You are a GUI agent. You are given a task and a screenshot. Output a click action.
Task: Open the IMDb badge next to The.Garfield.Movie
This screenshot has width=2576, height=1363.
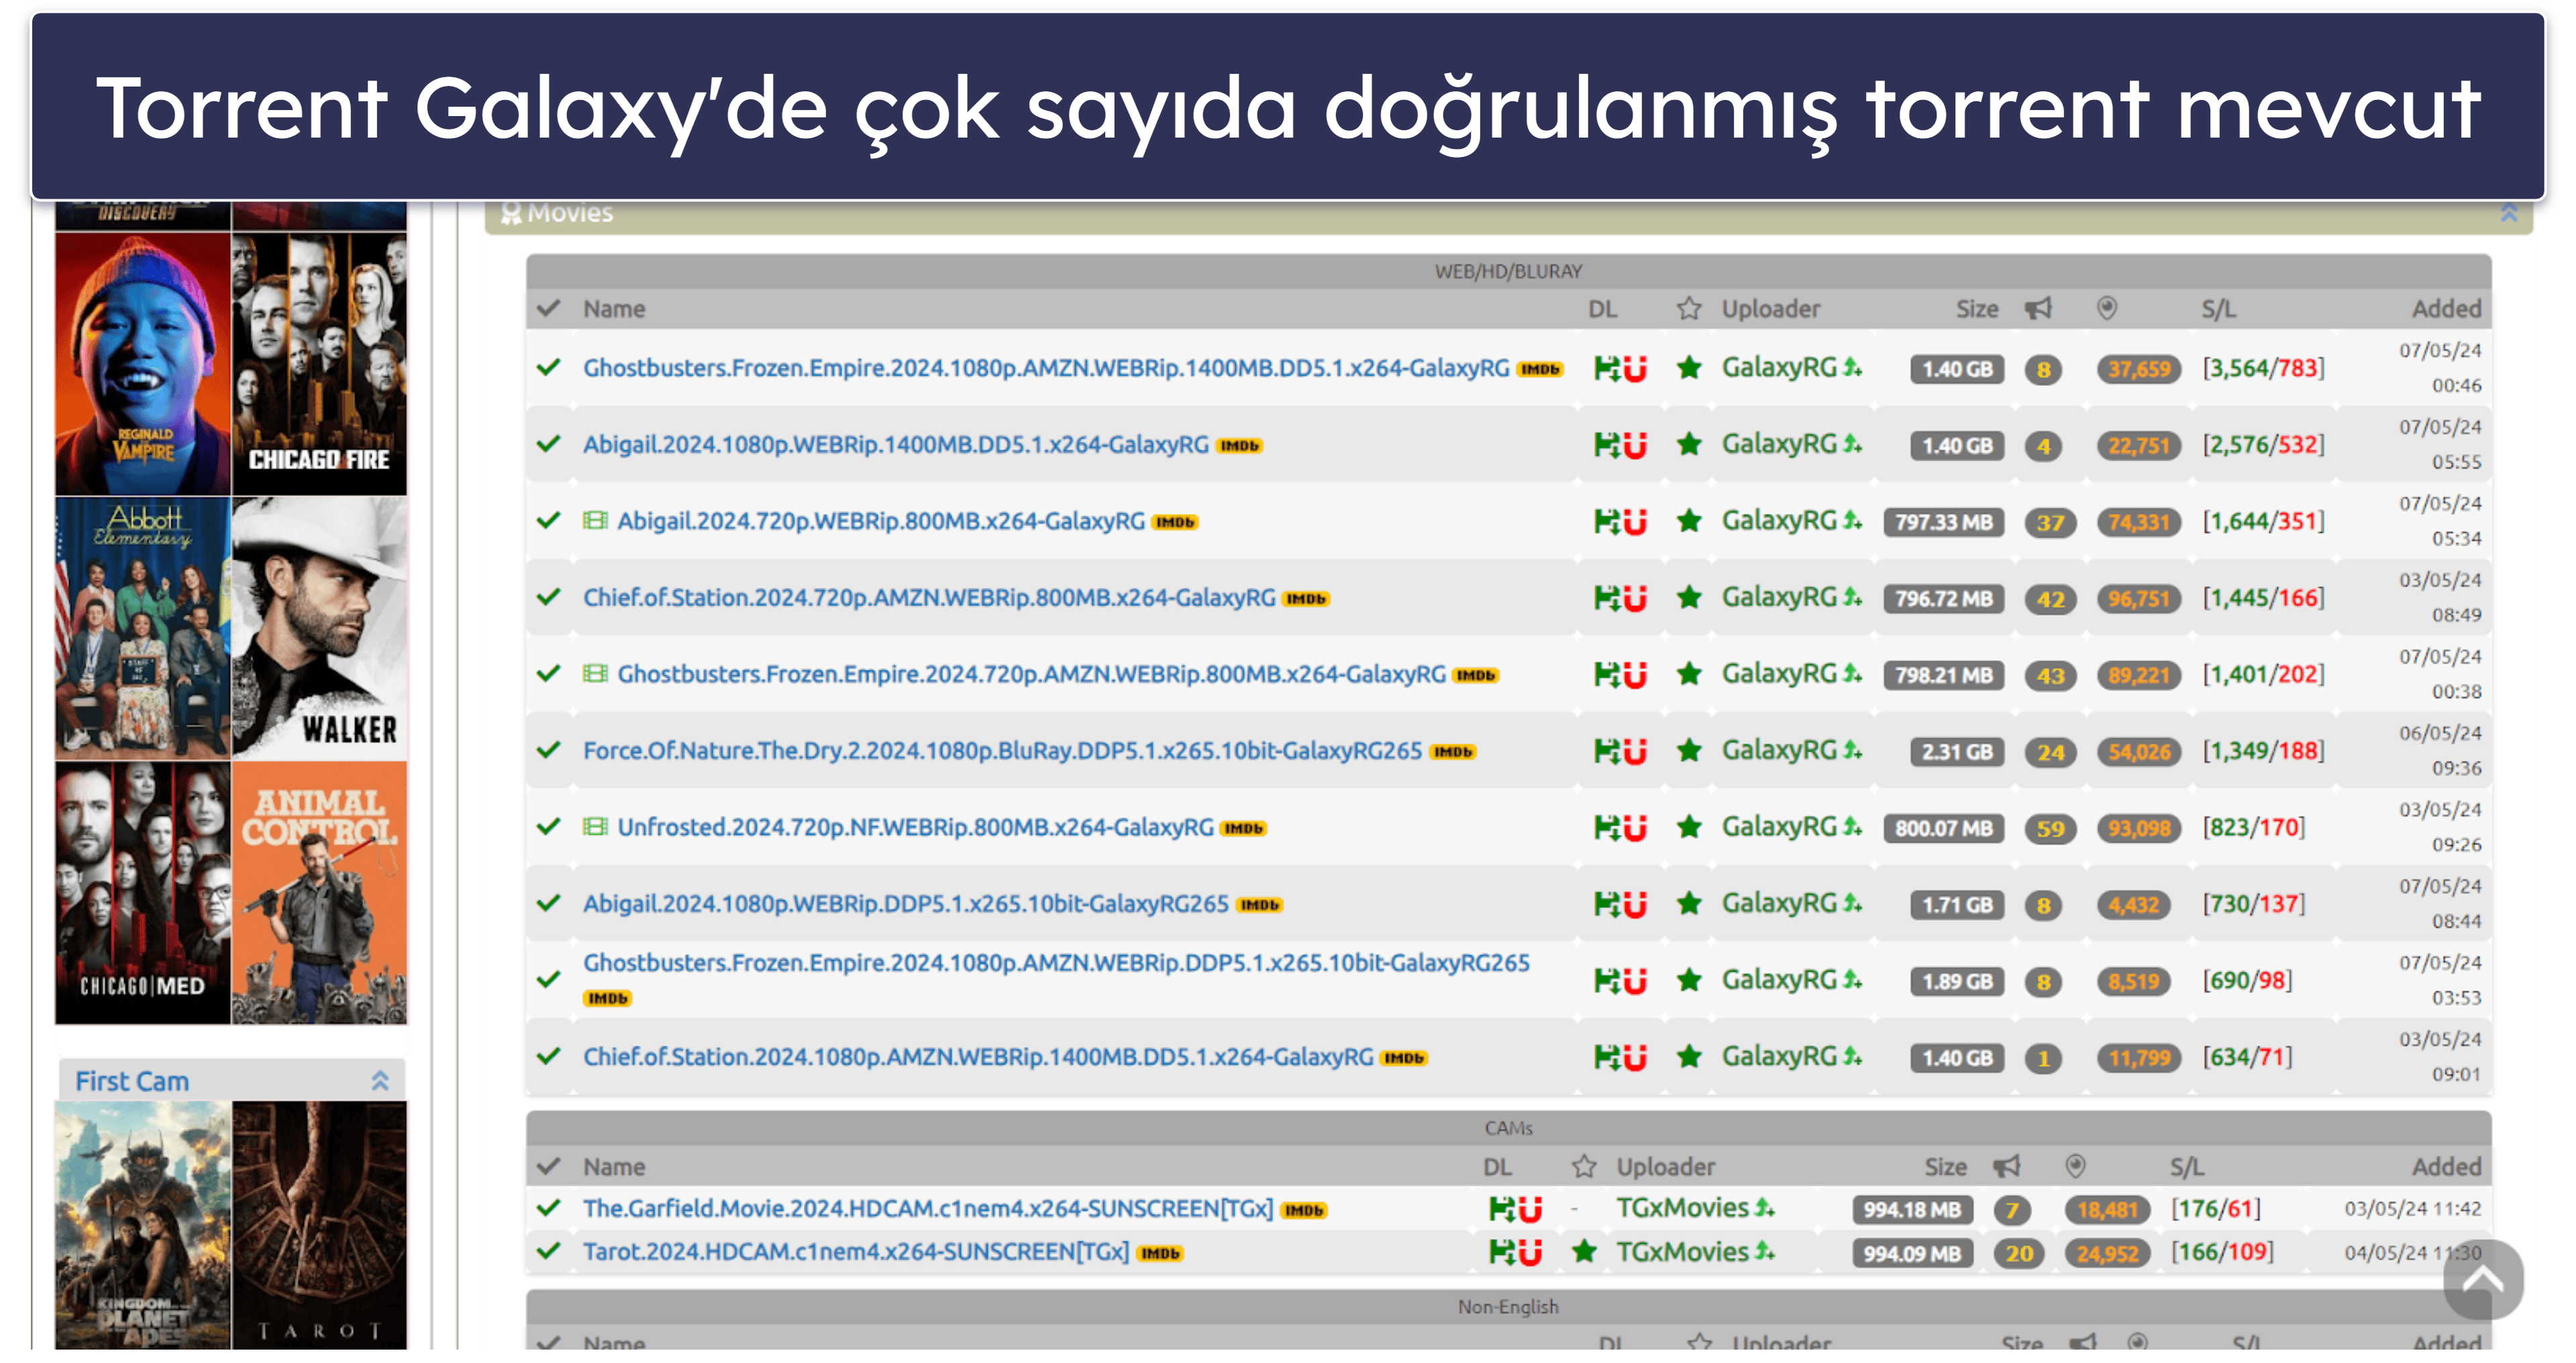(1304, 1211)
